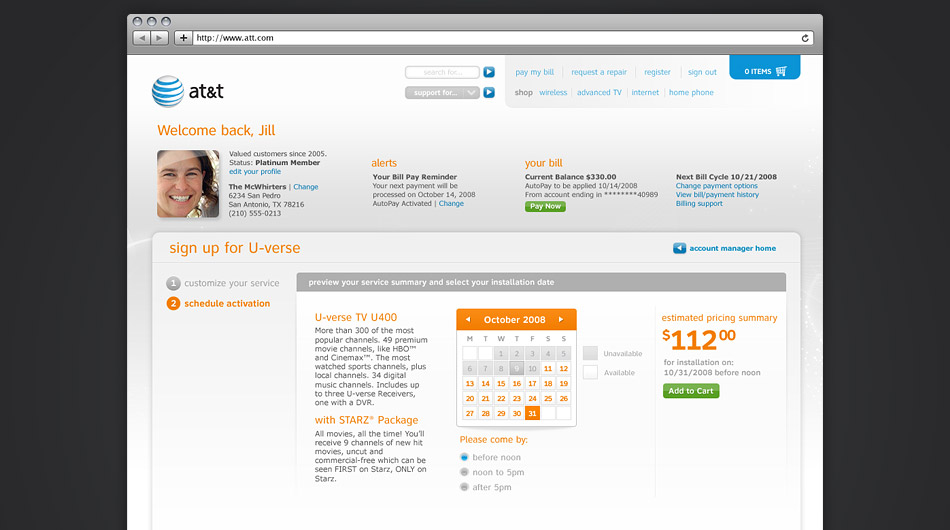Select October 11 on the calendar
The height and width of the screenshot is (530, 950).
click(548, 368)
